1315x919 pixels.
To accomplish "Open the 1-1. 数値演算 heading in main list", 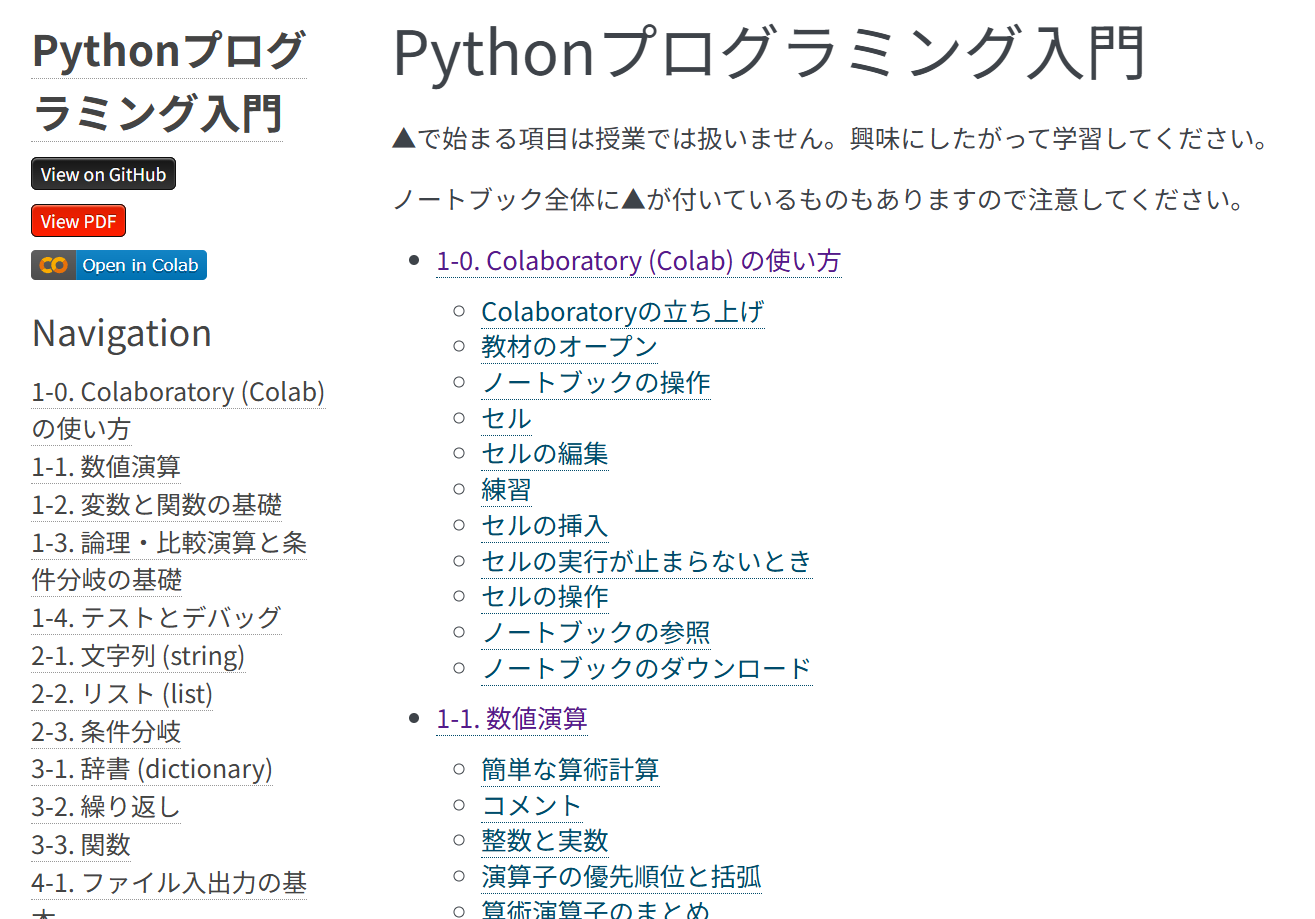I will click(511, 719).
